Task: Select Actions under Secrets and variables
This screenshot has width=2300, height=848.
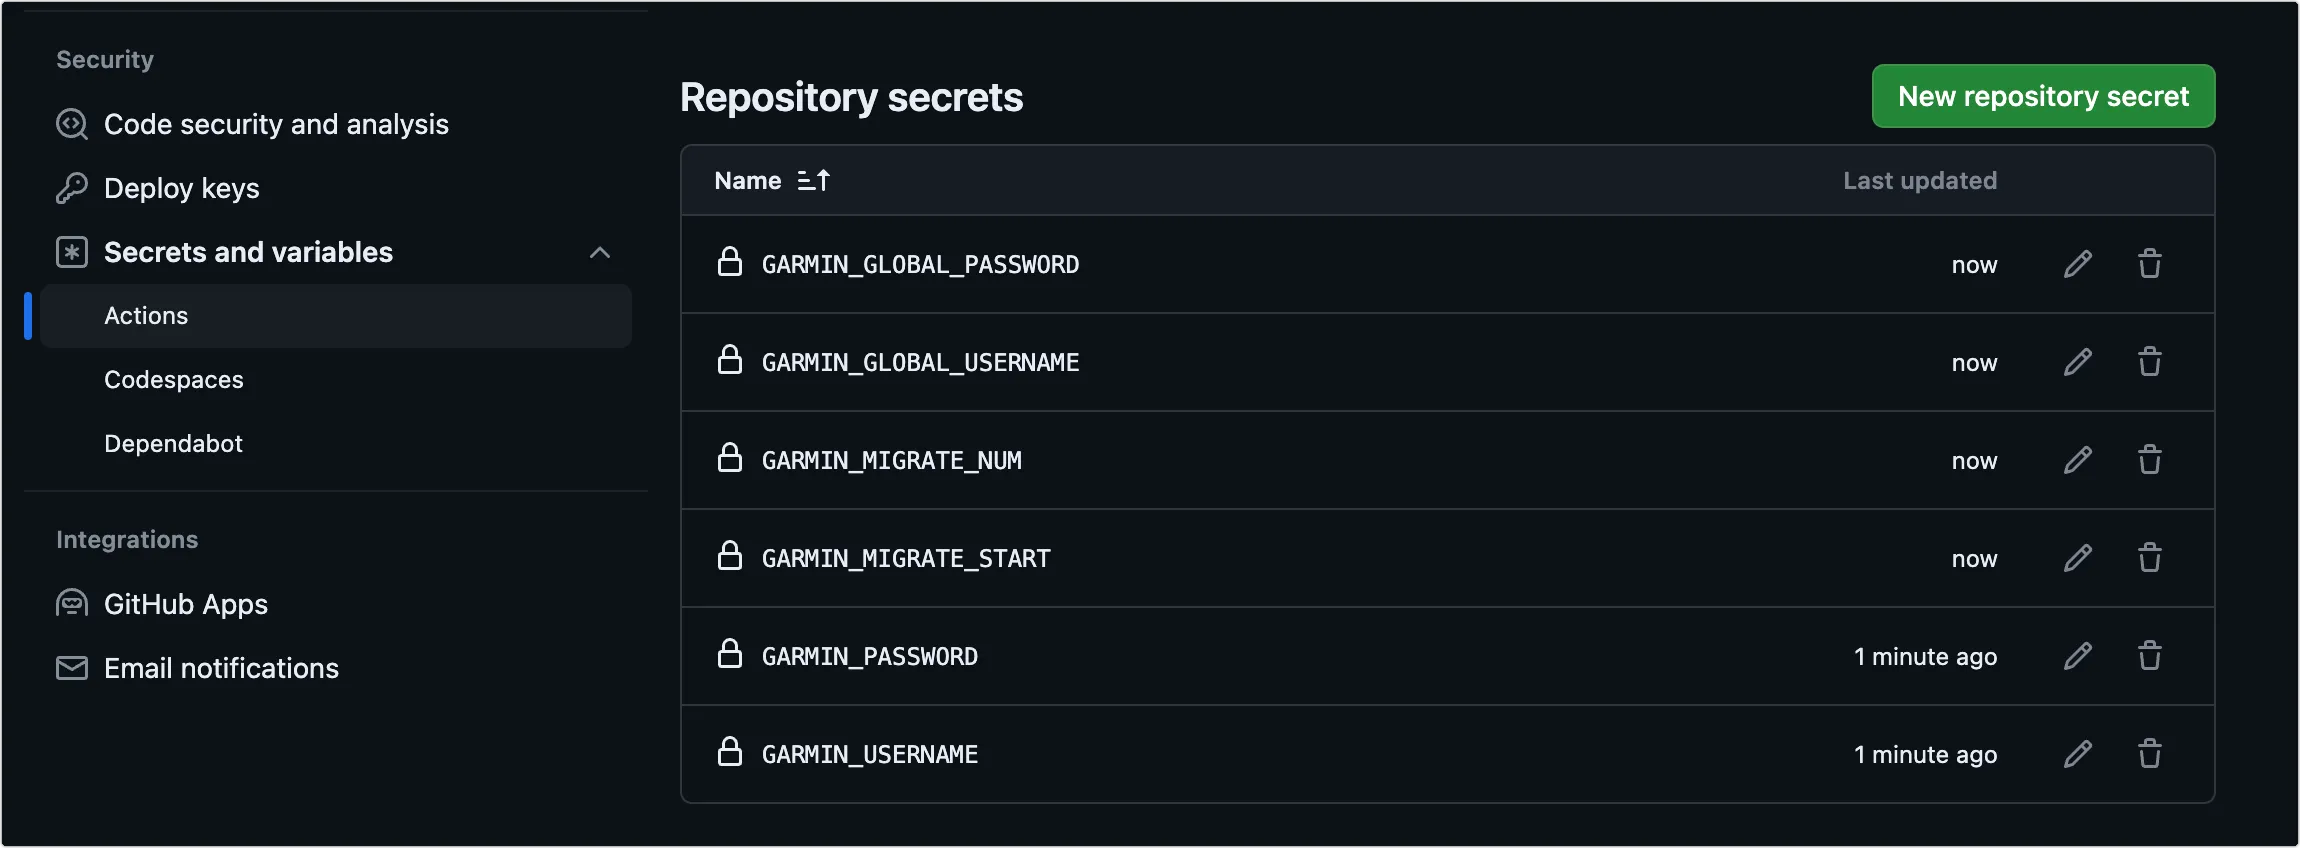Action: tap(146, 316)
